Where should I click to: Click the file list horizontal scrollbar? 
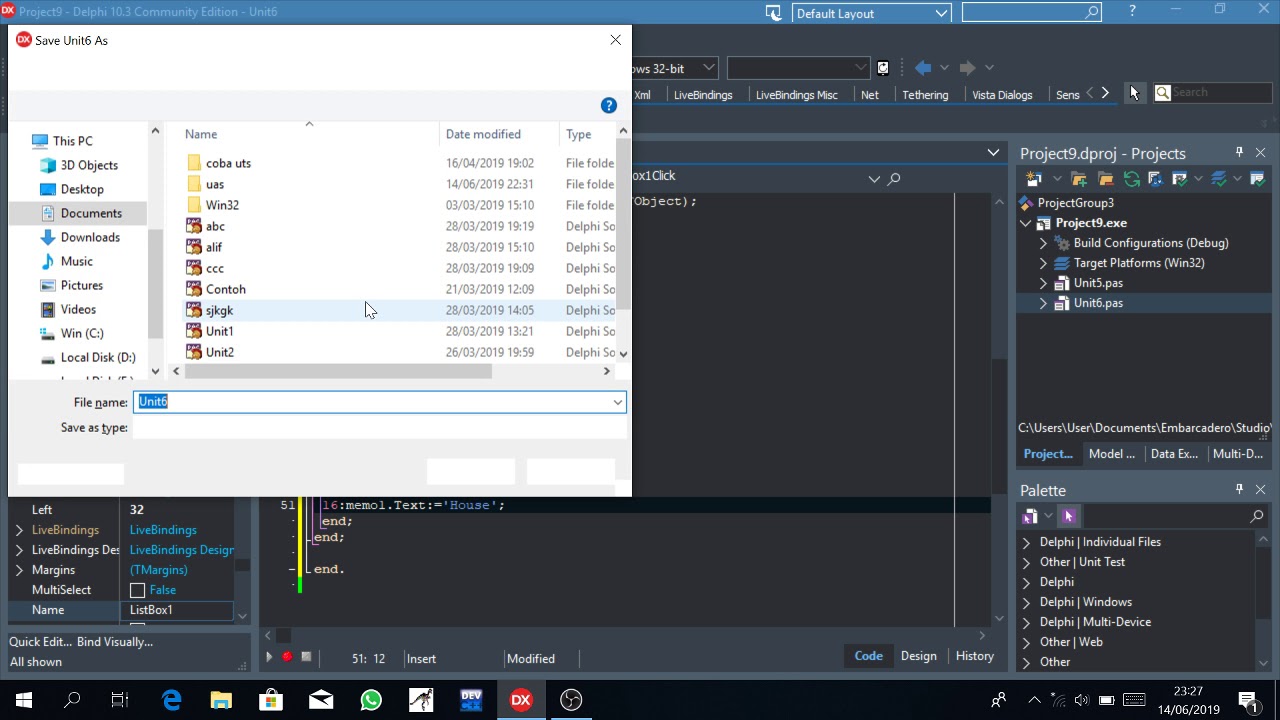point(338,371)
